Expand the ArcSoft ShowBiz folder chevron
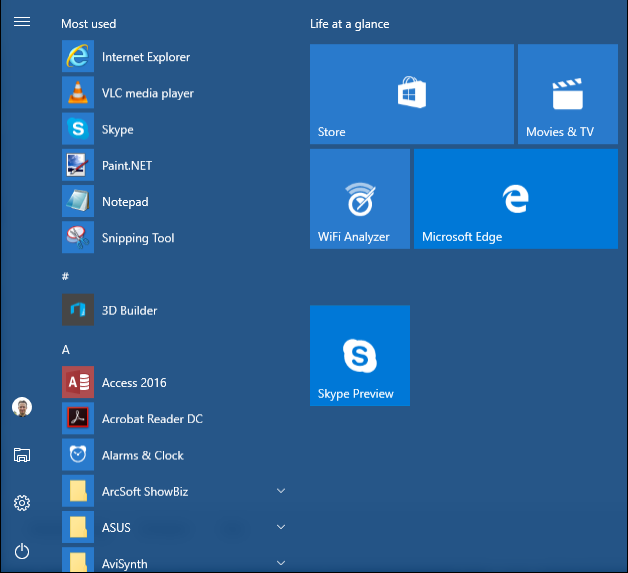 [281, 491]
